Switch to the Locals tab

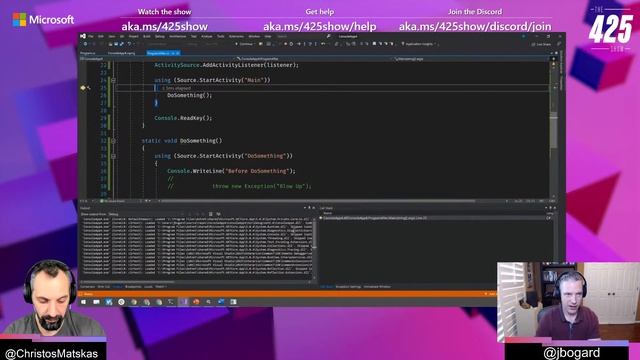[x=148, y=287]
